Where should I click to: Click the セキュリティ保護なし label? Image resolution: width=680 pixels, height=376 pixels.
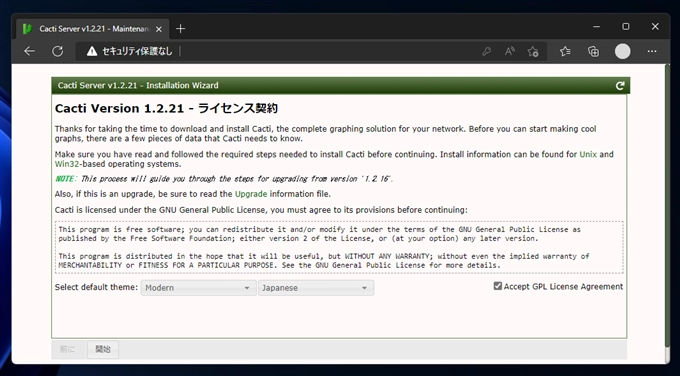[x=137, y=52]
